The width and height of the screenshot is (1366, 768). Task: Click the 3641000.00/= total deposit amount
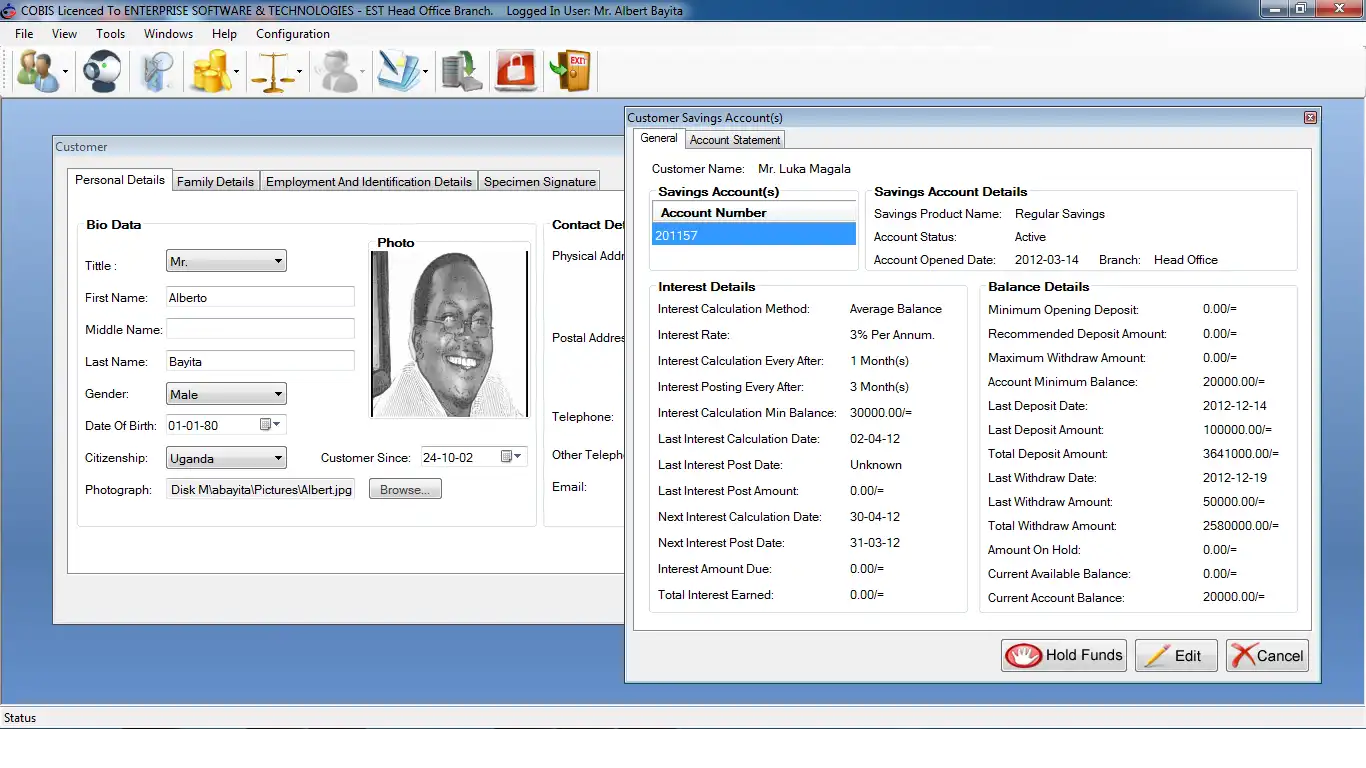tap(1241, 453)
